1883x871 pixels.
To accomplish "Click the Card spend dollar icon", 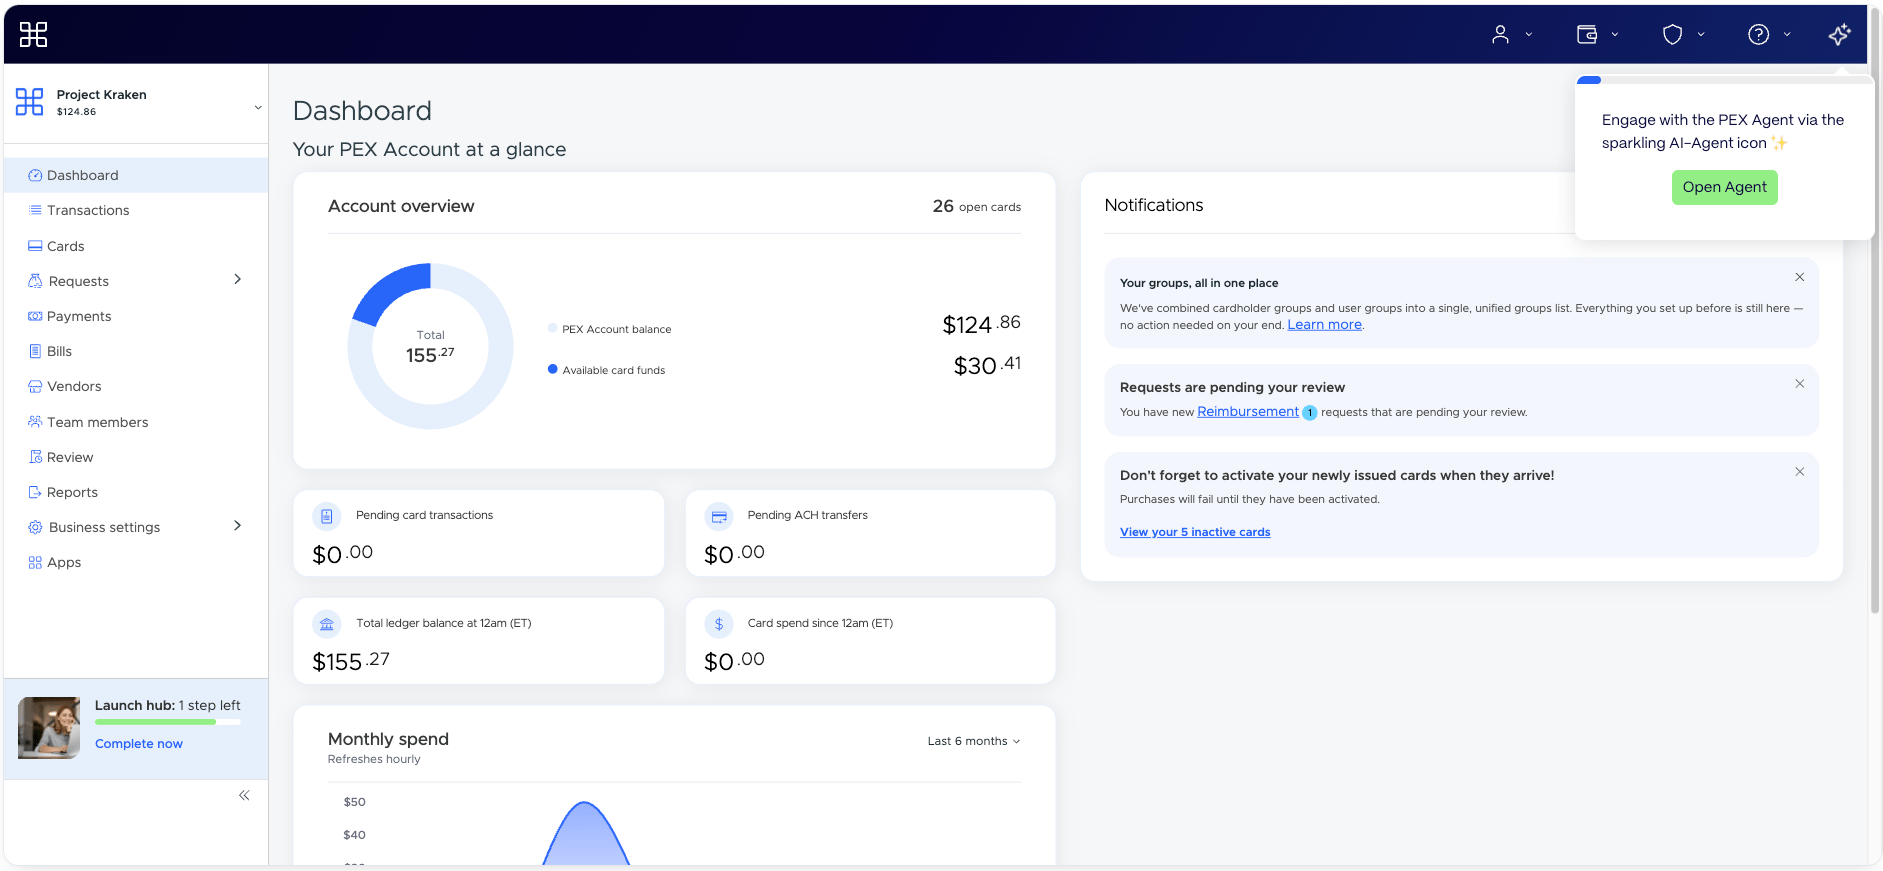I will [719, 624].
